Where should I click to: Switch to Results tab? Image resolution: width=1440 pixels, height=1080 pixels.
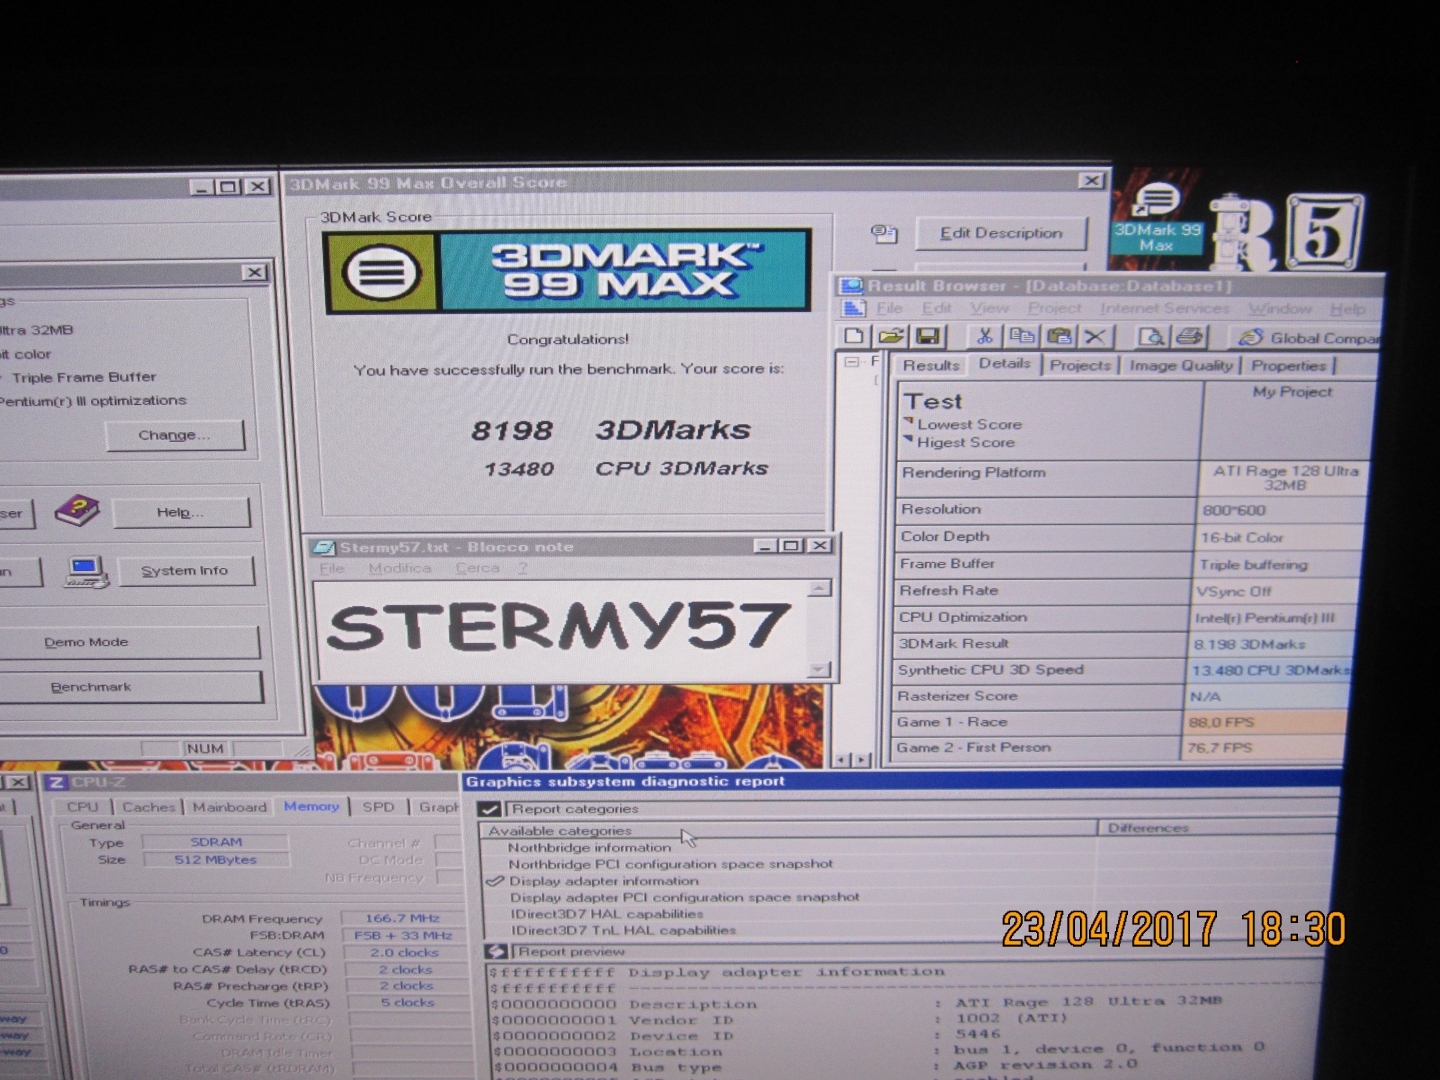tap(931, 366)
